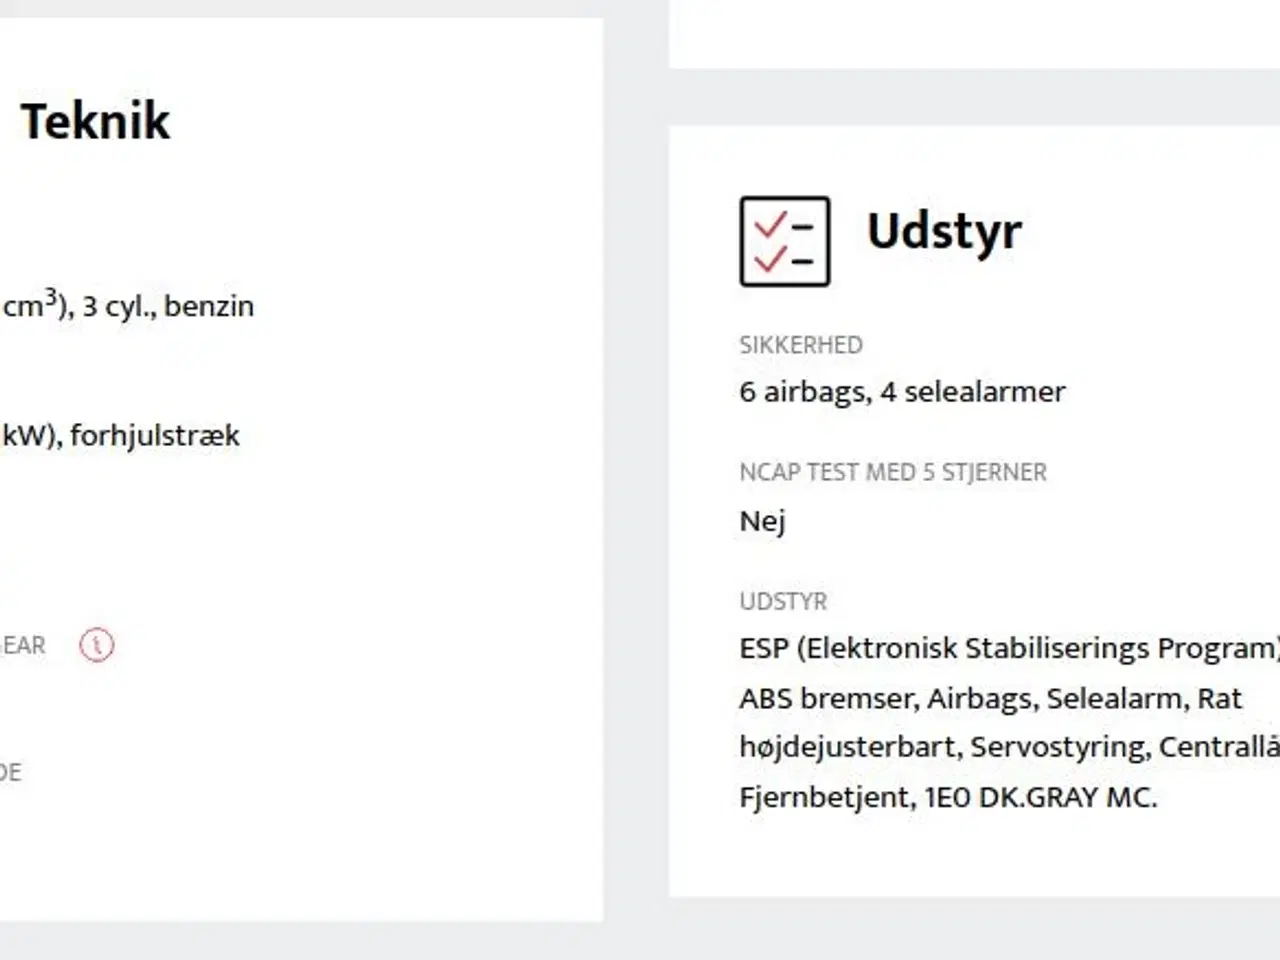Screen dimensions: 1280x960
Task: Click the partially visible EAR label
Action: point(23,645)
